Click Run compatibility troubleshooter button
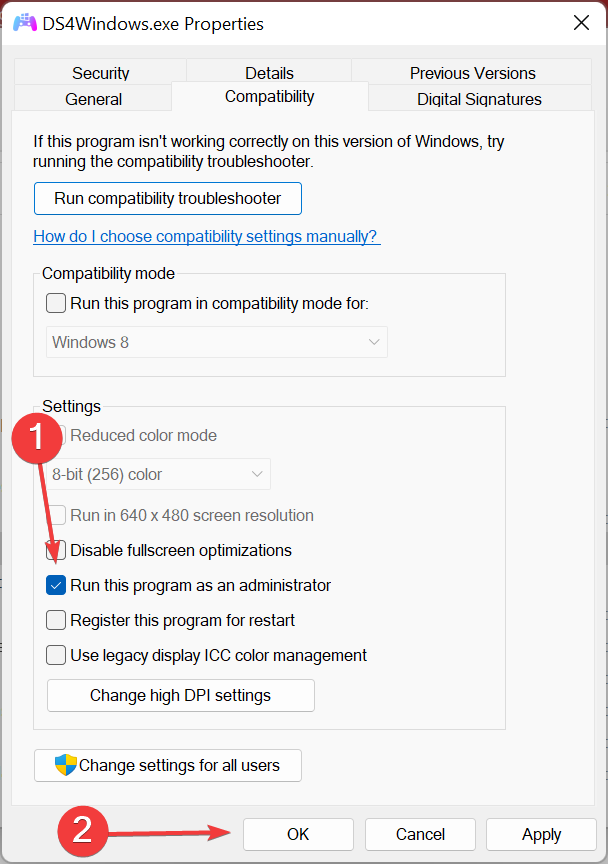The height and width of the screenshot is (864, 608). 168,198
